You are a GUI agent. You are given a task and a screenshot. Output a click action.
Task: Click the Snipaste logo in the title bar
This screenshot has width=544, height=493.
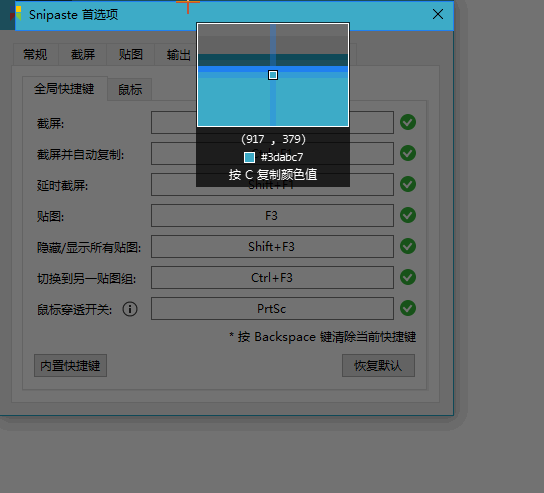coord(16,13)
